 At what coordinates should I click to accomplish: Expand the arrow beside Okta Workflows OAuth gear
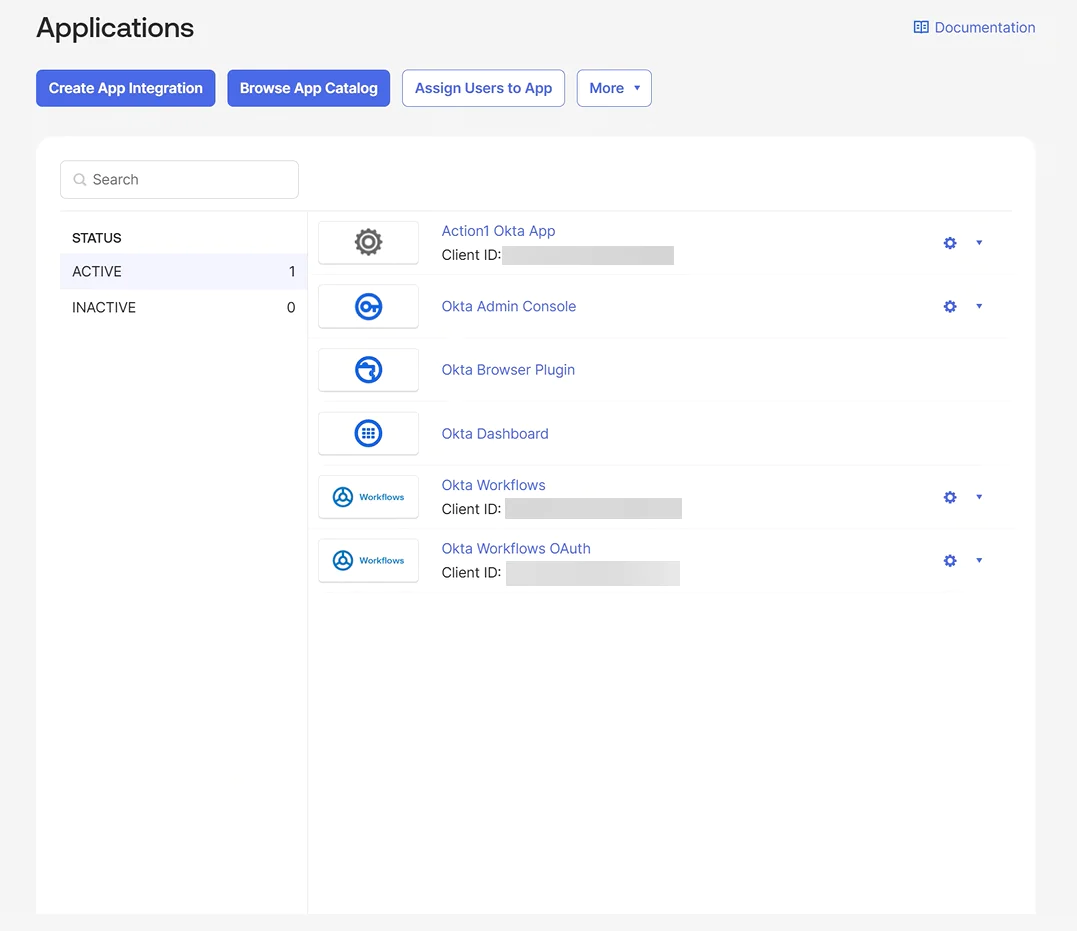(x=979, y=560)
